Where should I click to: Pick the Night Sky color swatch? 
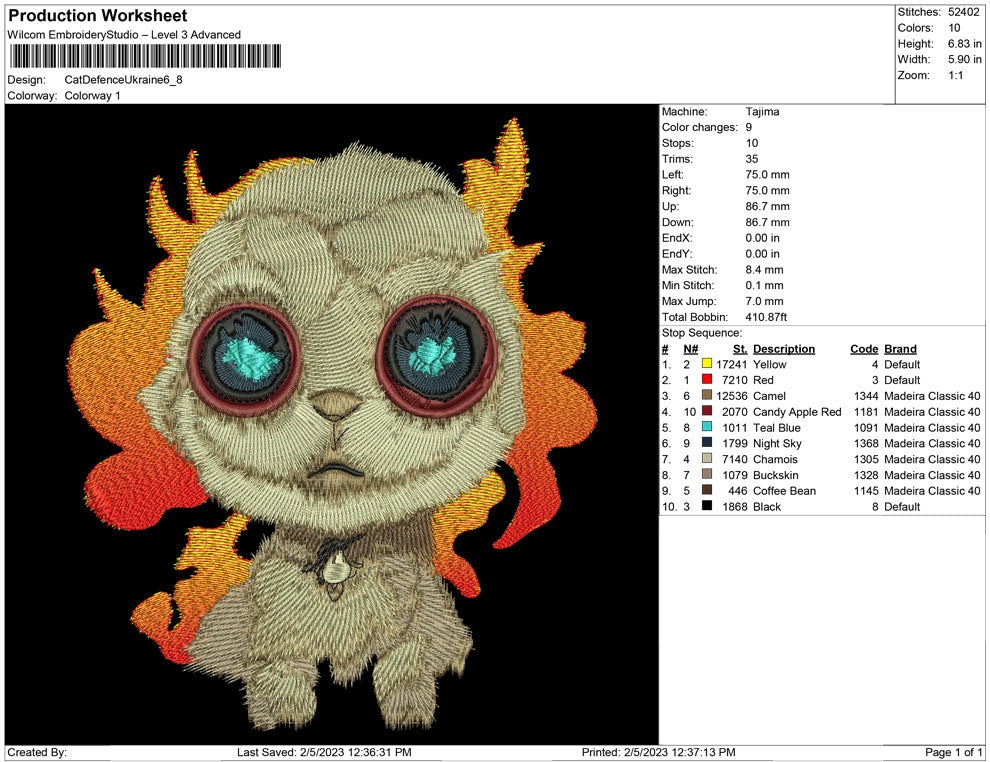707,443
